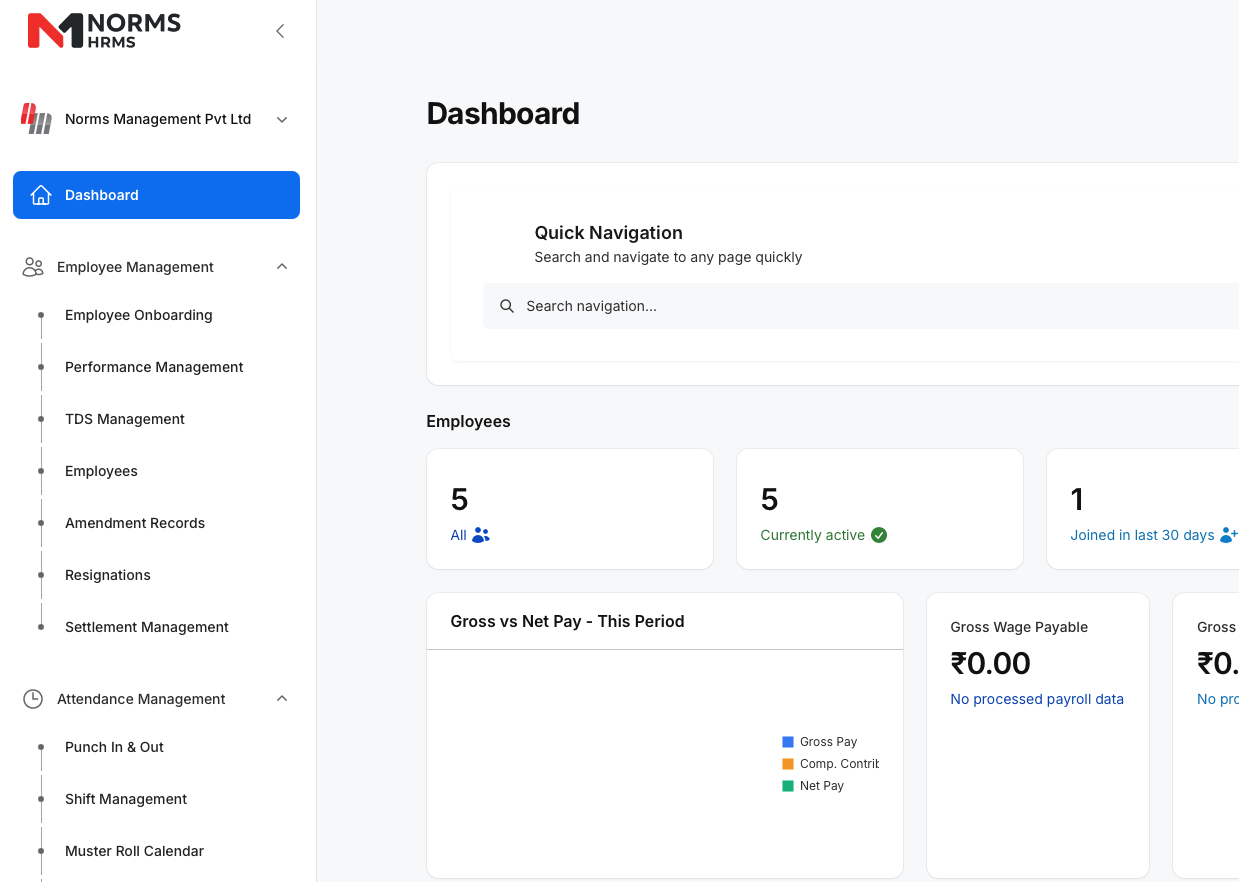
Task: Click the No processed payroll data link
Action: click(1037, 699)
